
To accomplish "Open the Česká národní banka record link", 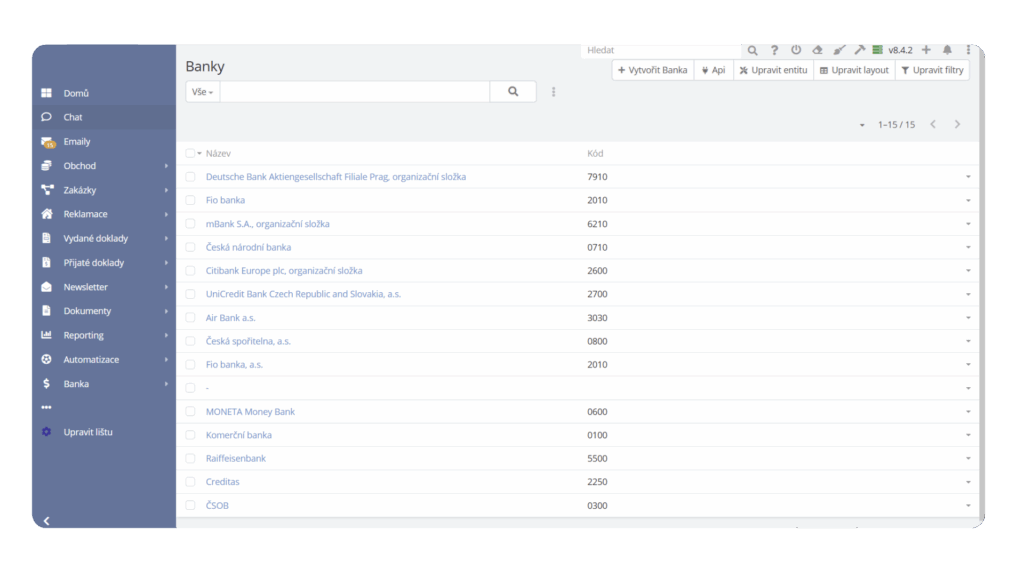I will [248, 247].
